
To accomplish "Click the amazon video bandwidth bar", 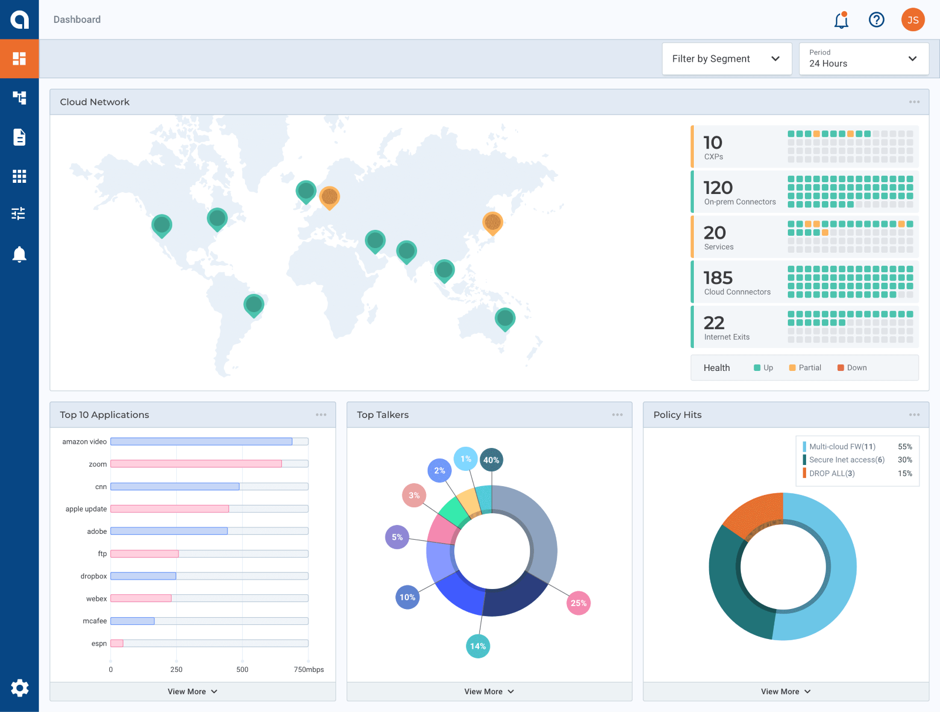I will click(201, 441).
